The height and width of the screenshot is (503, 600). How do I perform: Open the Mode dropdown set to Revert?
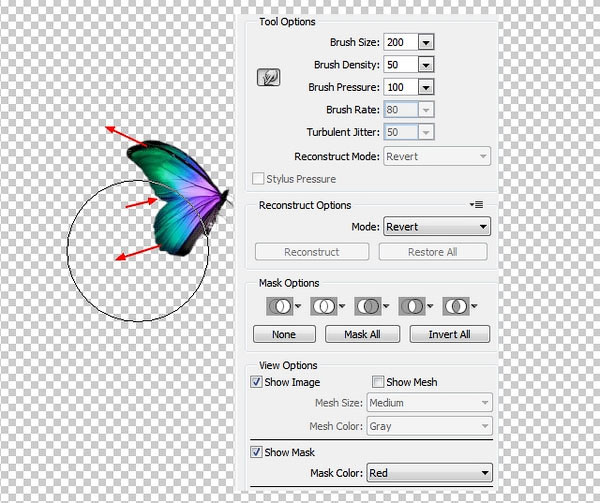click(437, 227)
